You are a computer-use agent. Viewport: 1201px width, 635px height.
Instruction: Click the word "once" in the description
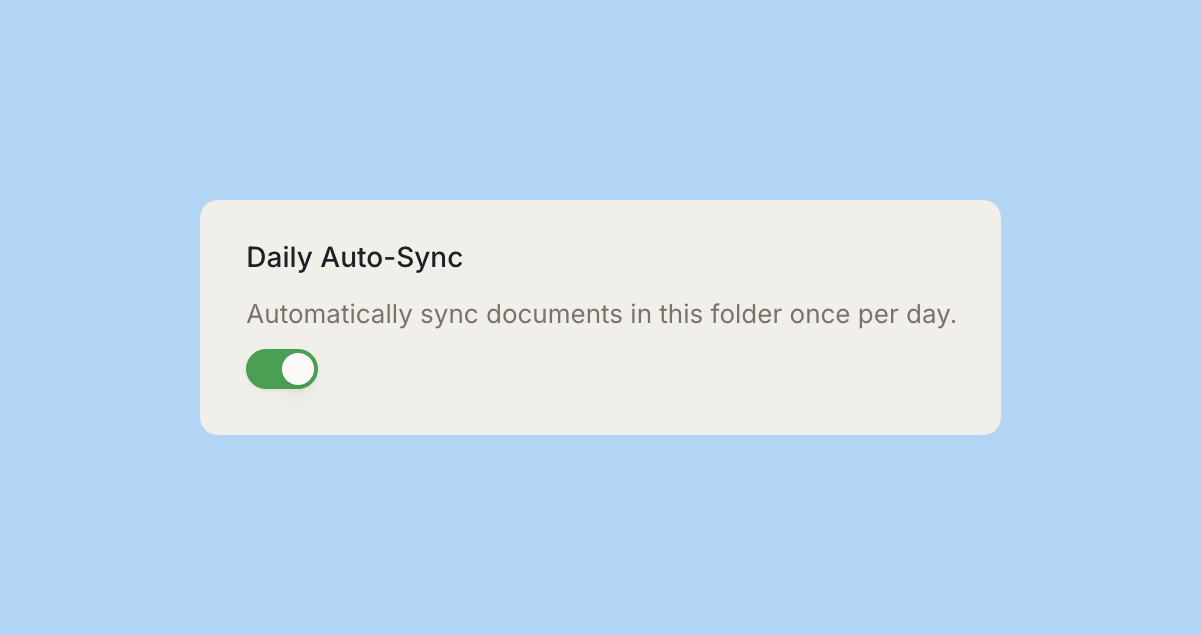click(820, 314)
